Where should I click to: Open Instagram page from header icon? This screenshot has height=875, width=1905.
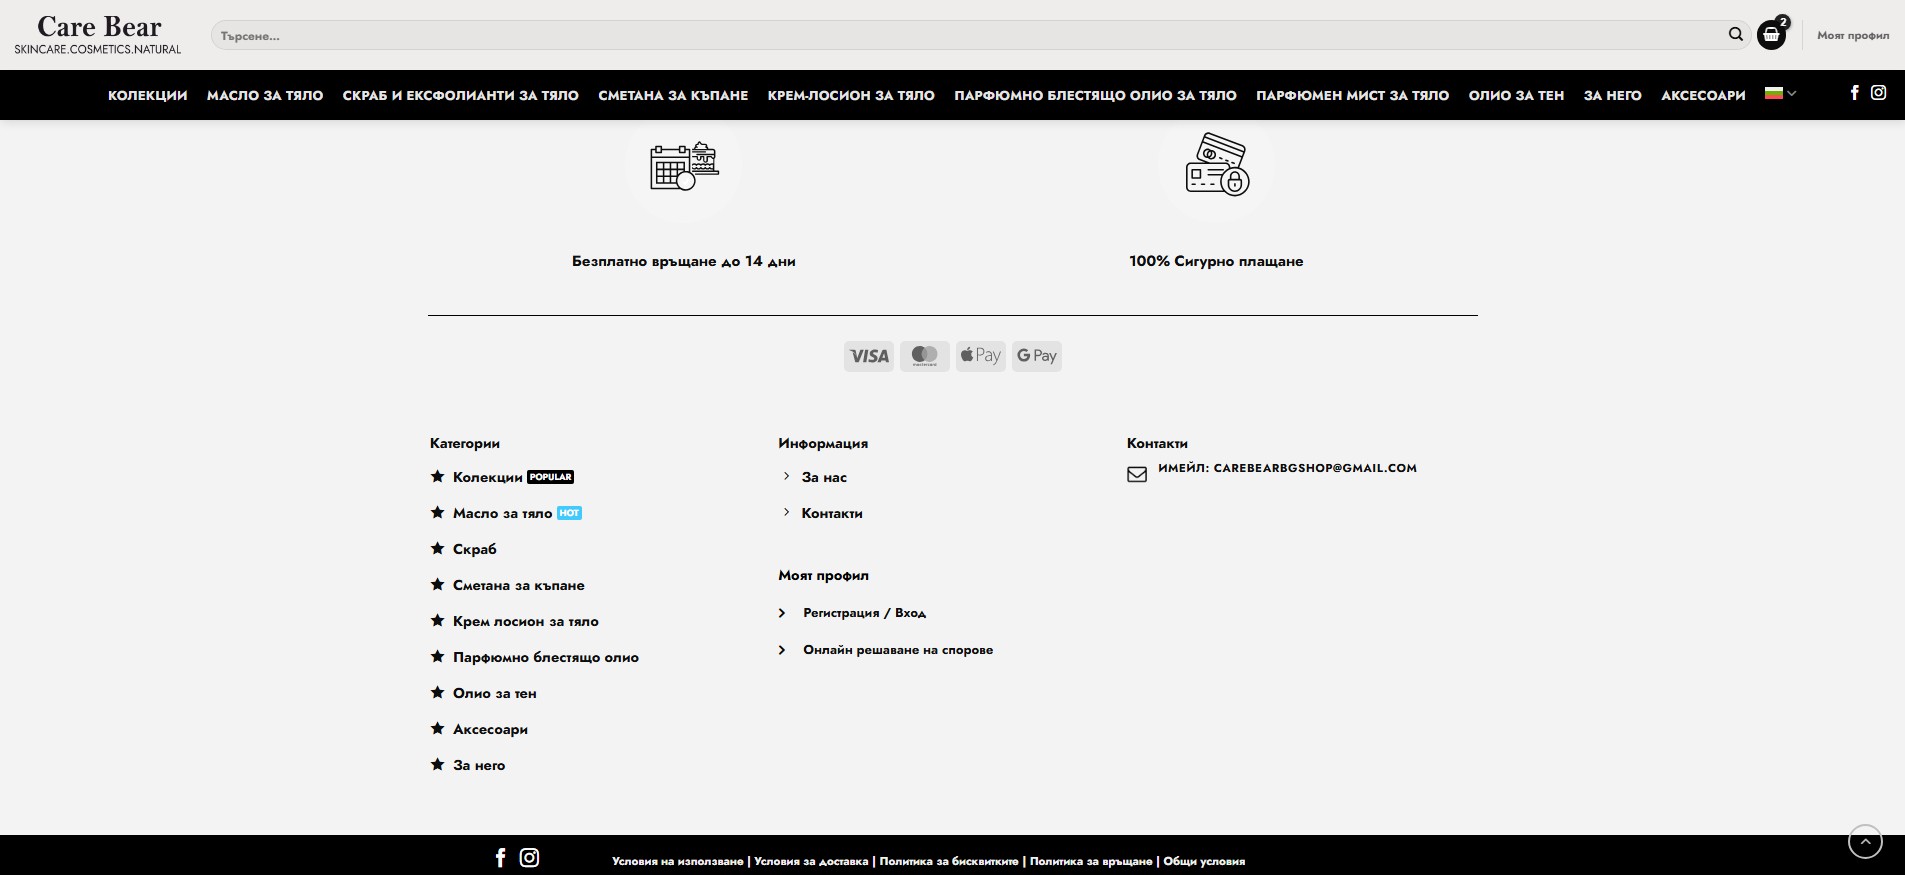coord(1878,93)
